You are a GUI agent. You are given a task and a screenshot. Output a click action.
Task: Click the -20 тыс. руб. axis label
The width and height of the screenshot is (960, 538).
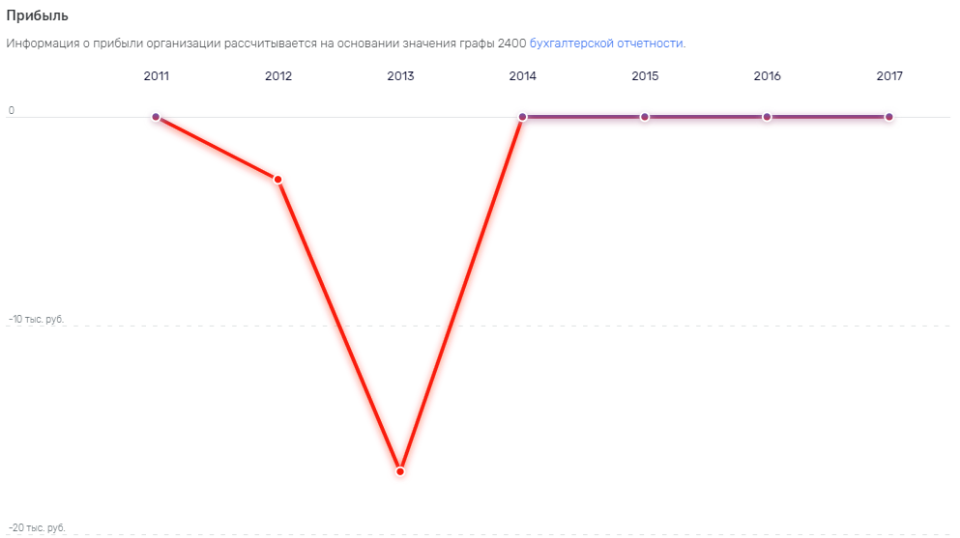(37, 528)
